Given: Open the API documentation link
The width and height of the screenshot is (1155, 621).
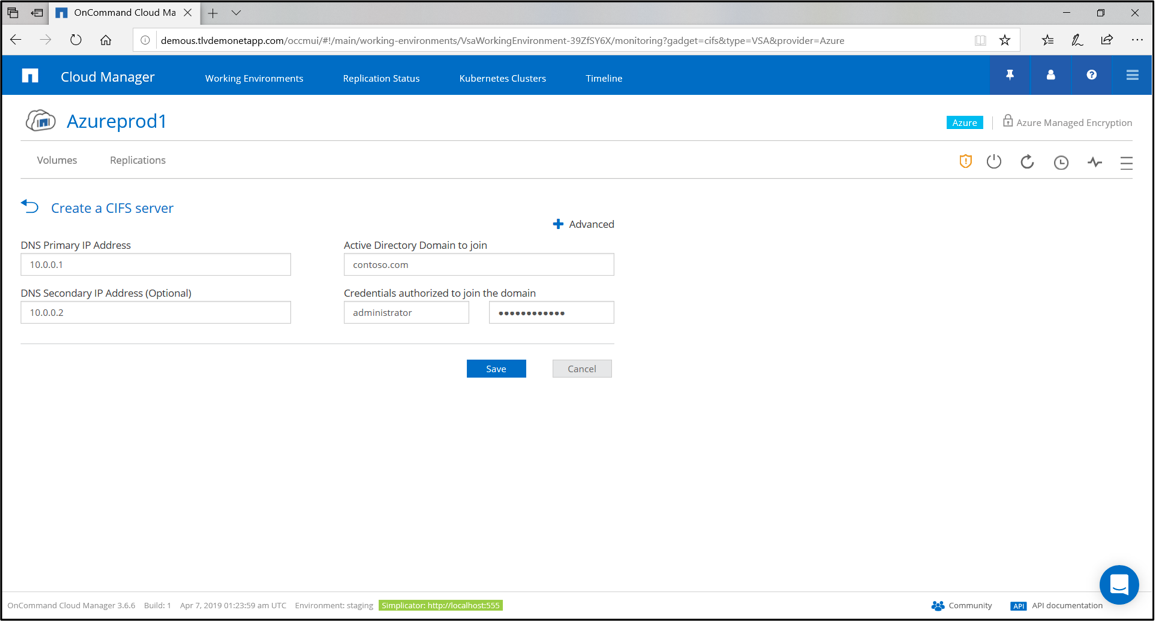Looking at the screenshot, I should 1066,605.
